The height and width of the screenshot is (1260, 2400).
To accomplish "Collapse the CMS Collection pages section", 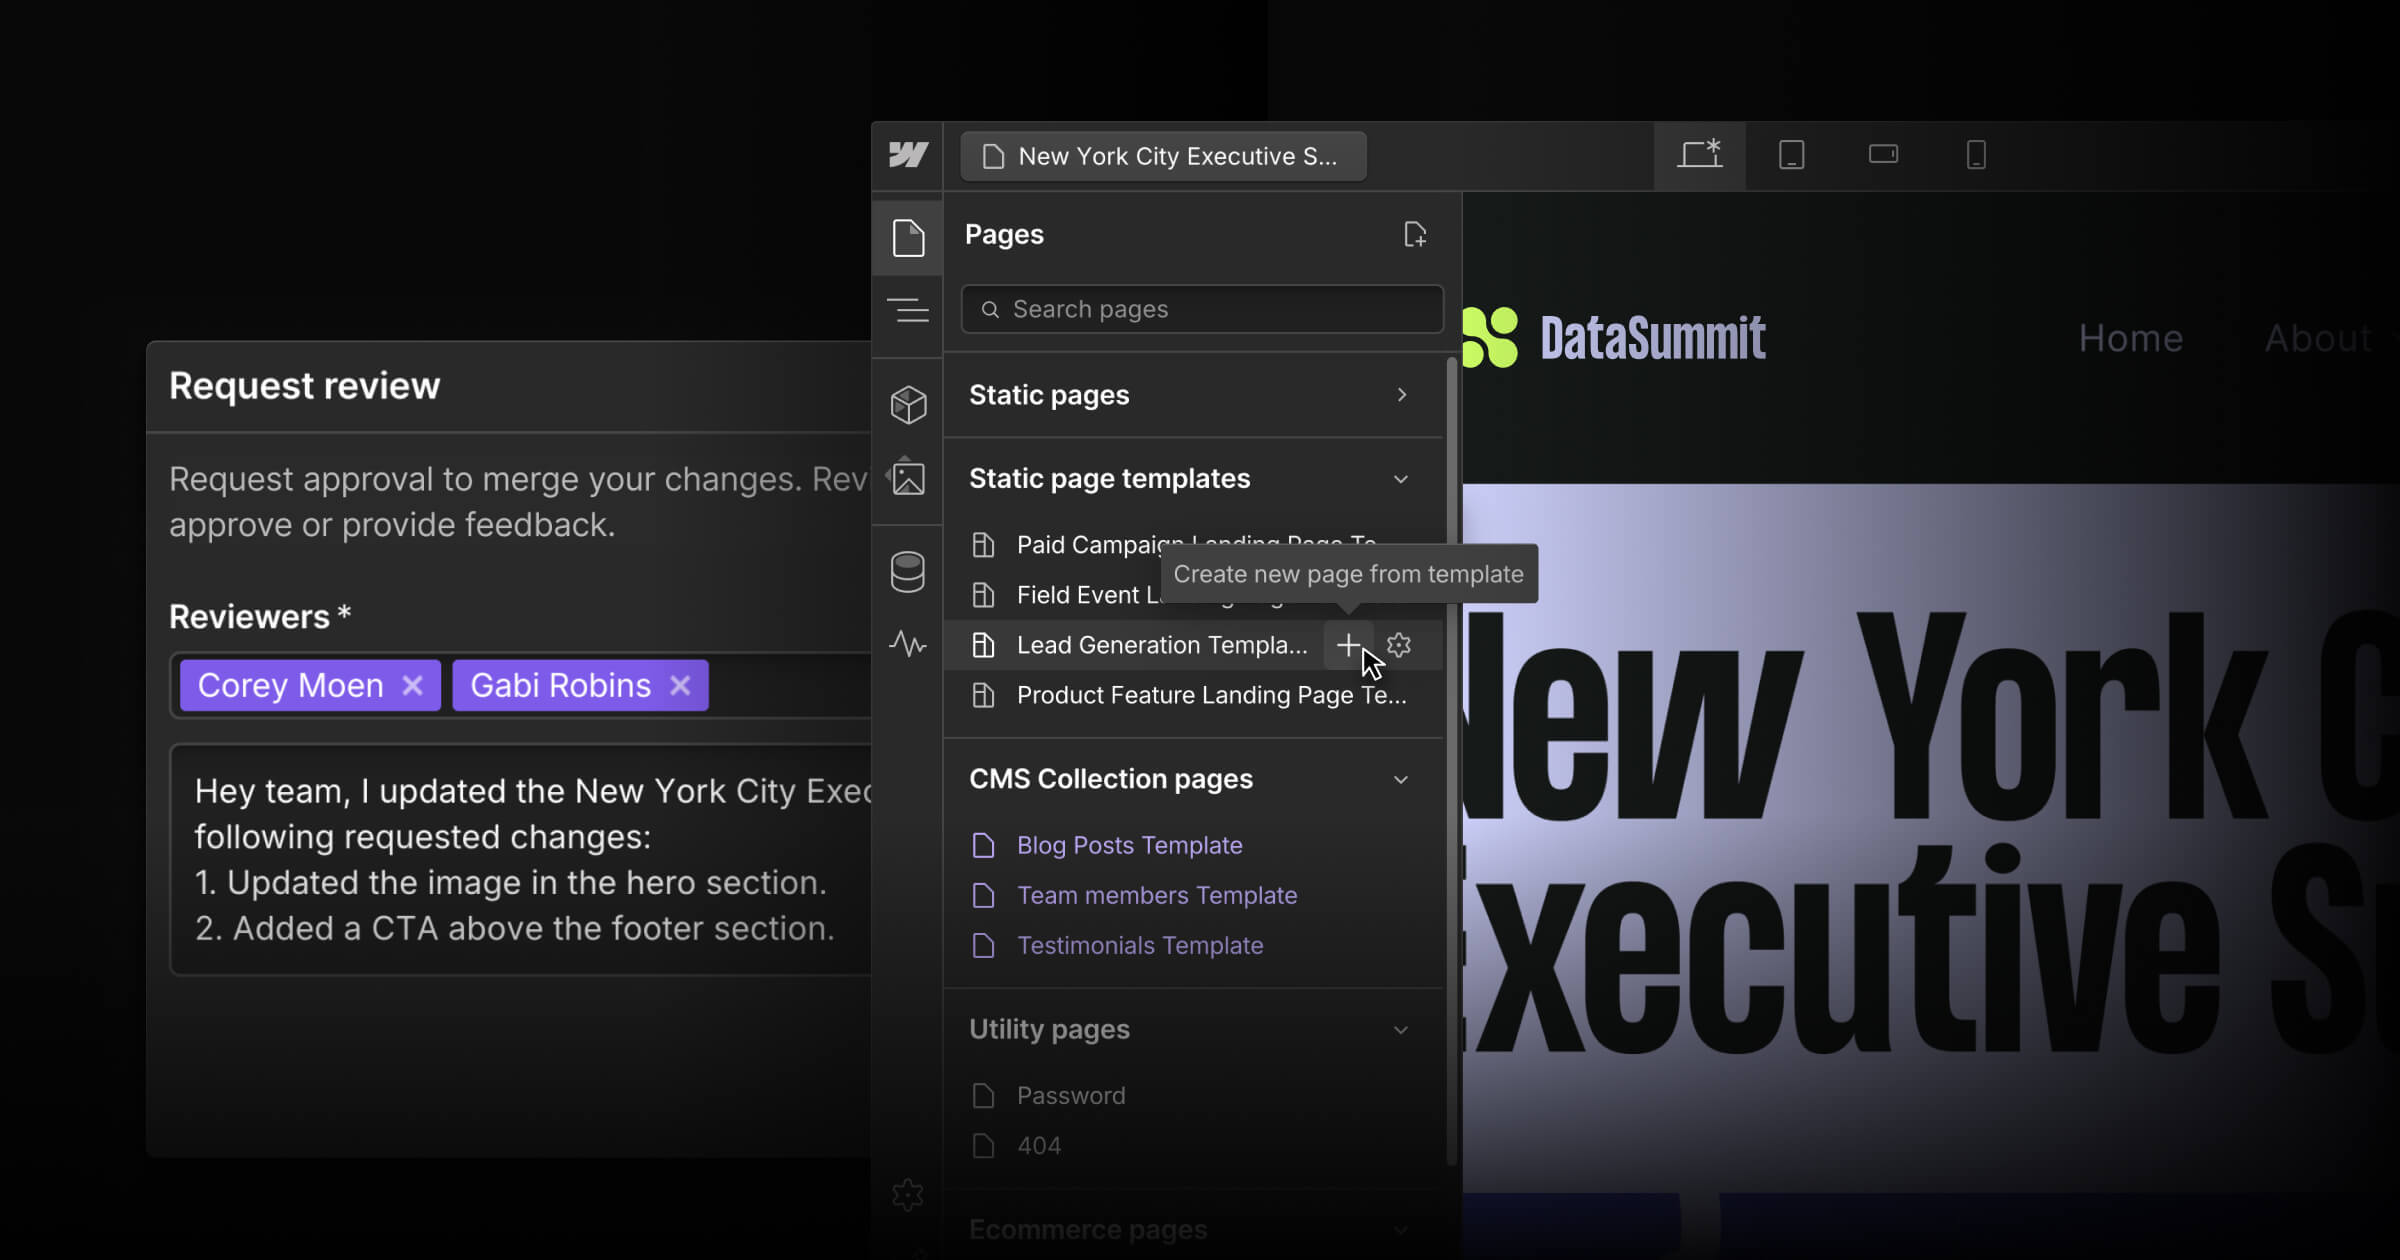I will (1401, 780).
